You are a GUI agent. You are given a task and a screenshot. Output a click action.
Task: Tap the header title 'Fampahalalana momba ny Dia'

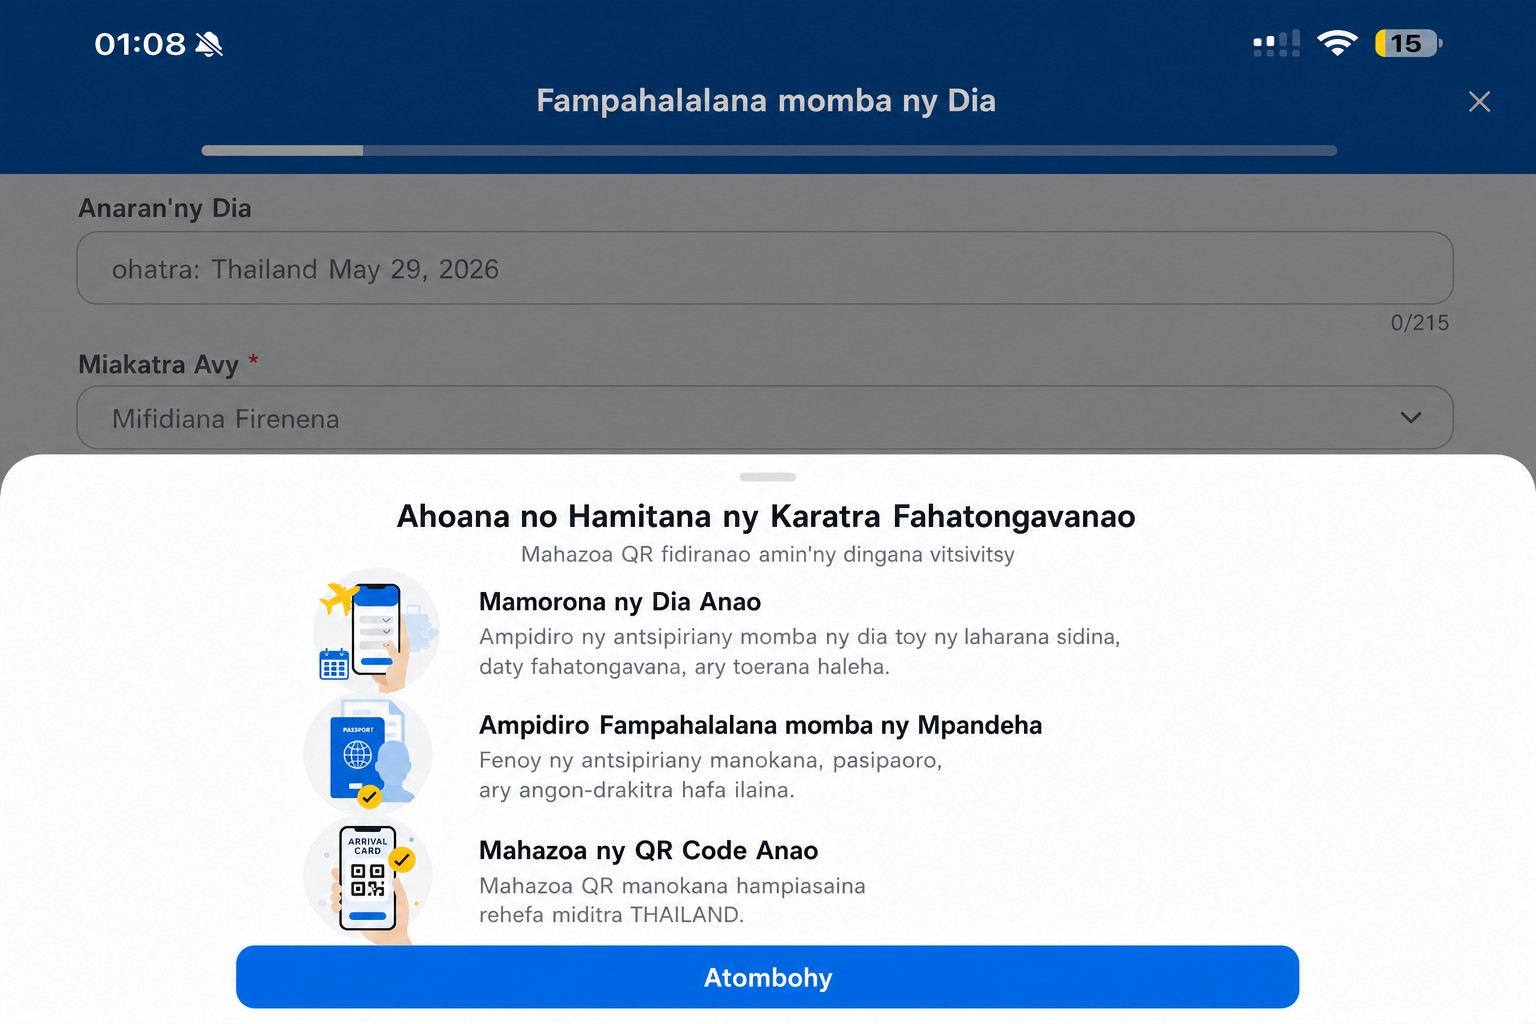[766, 101]
